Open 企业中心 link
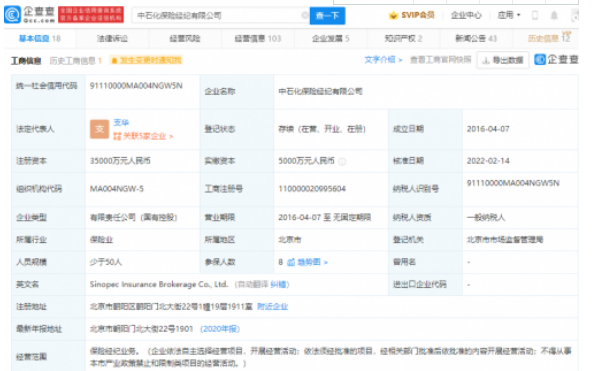 pos(466,15)
